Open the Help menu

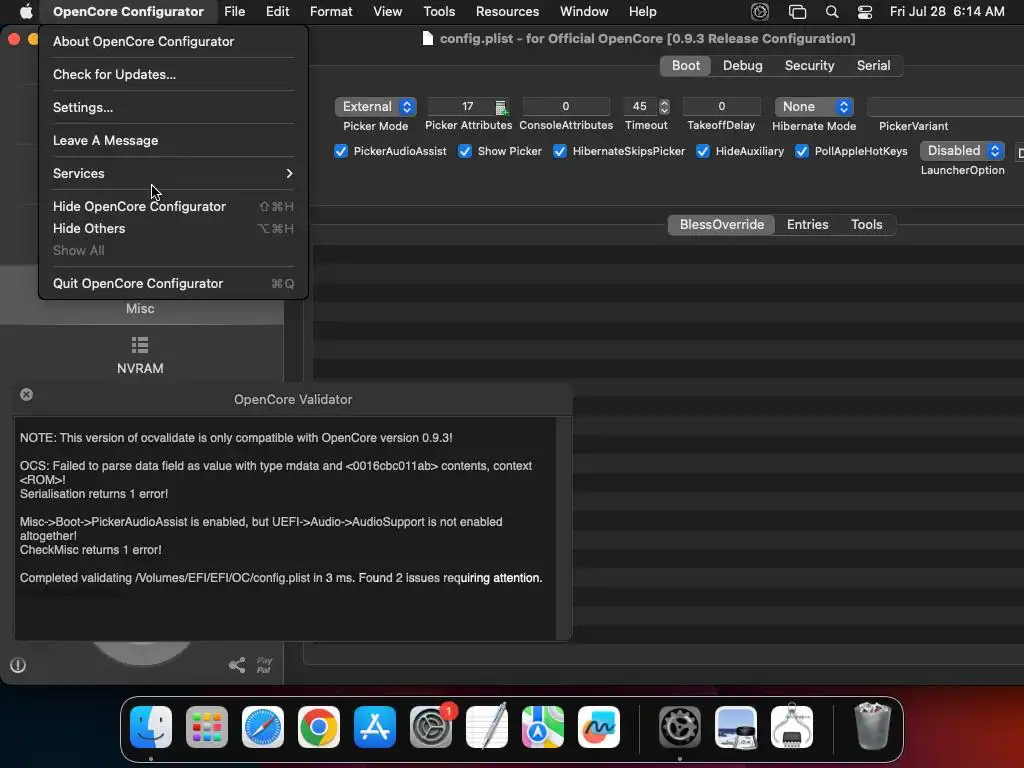click(x=643, y=11)
